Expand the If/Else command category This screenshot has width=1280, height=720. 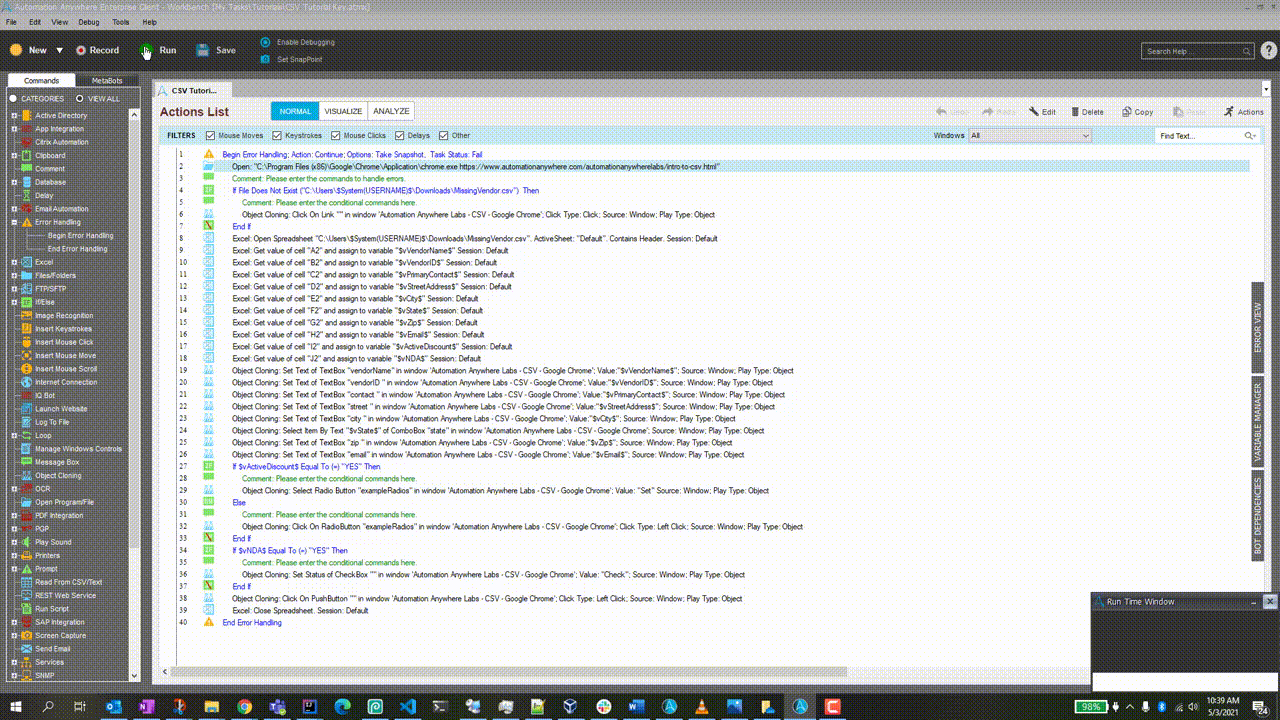(15, 302)
